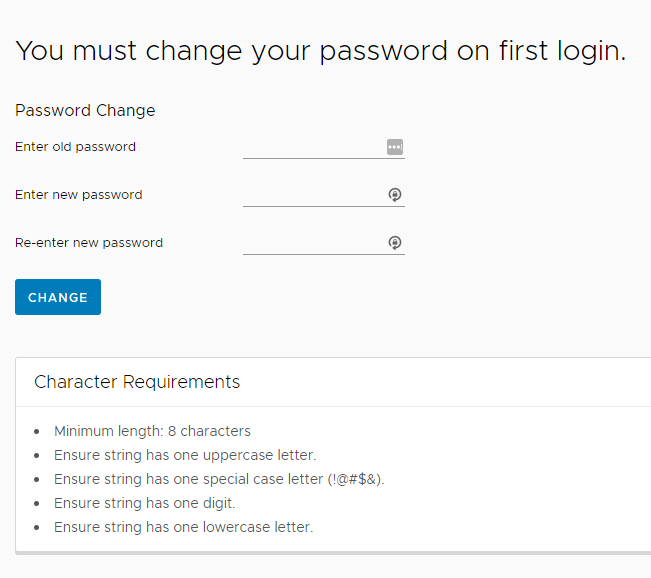Image resolution: width=651 pixels, height=578 pixels.
Task: Select the 'one digit' requirement line
Action: click(144, 503)
